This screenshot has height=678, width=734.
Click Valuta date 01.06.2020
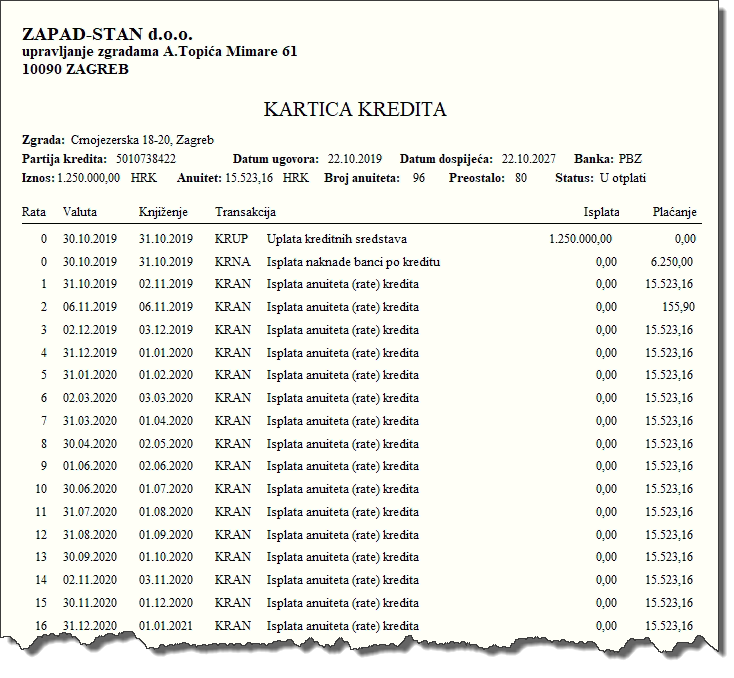[90, 466]
